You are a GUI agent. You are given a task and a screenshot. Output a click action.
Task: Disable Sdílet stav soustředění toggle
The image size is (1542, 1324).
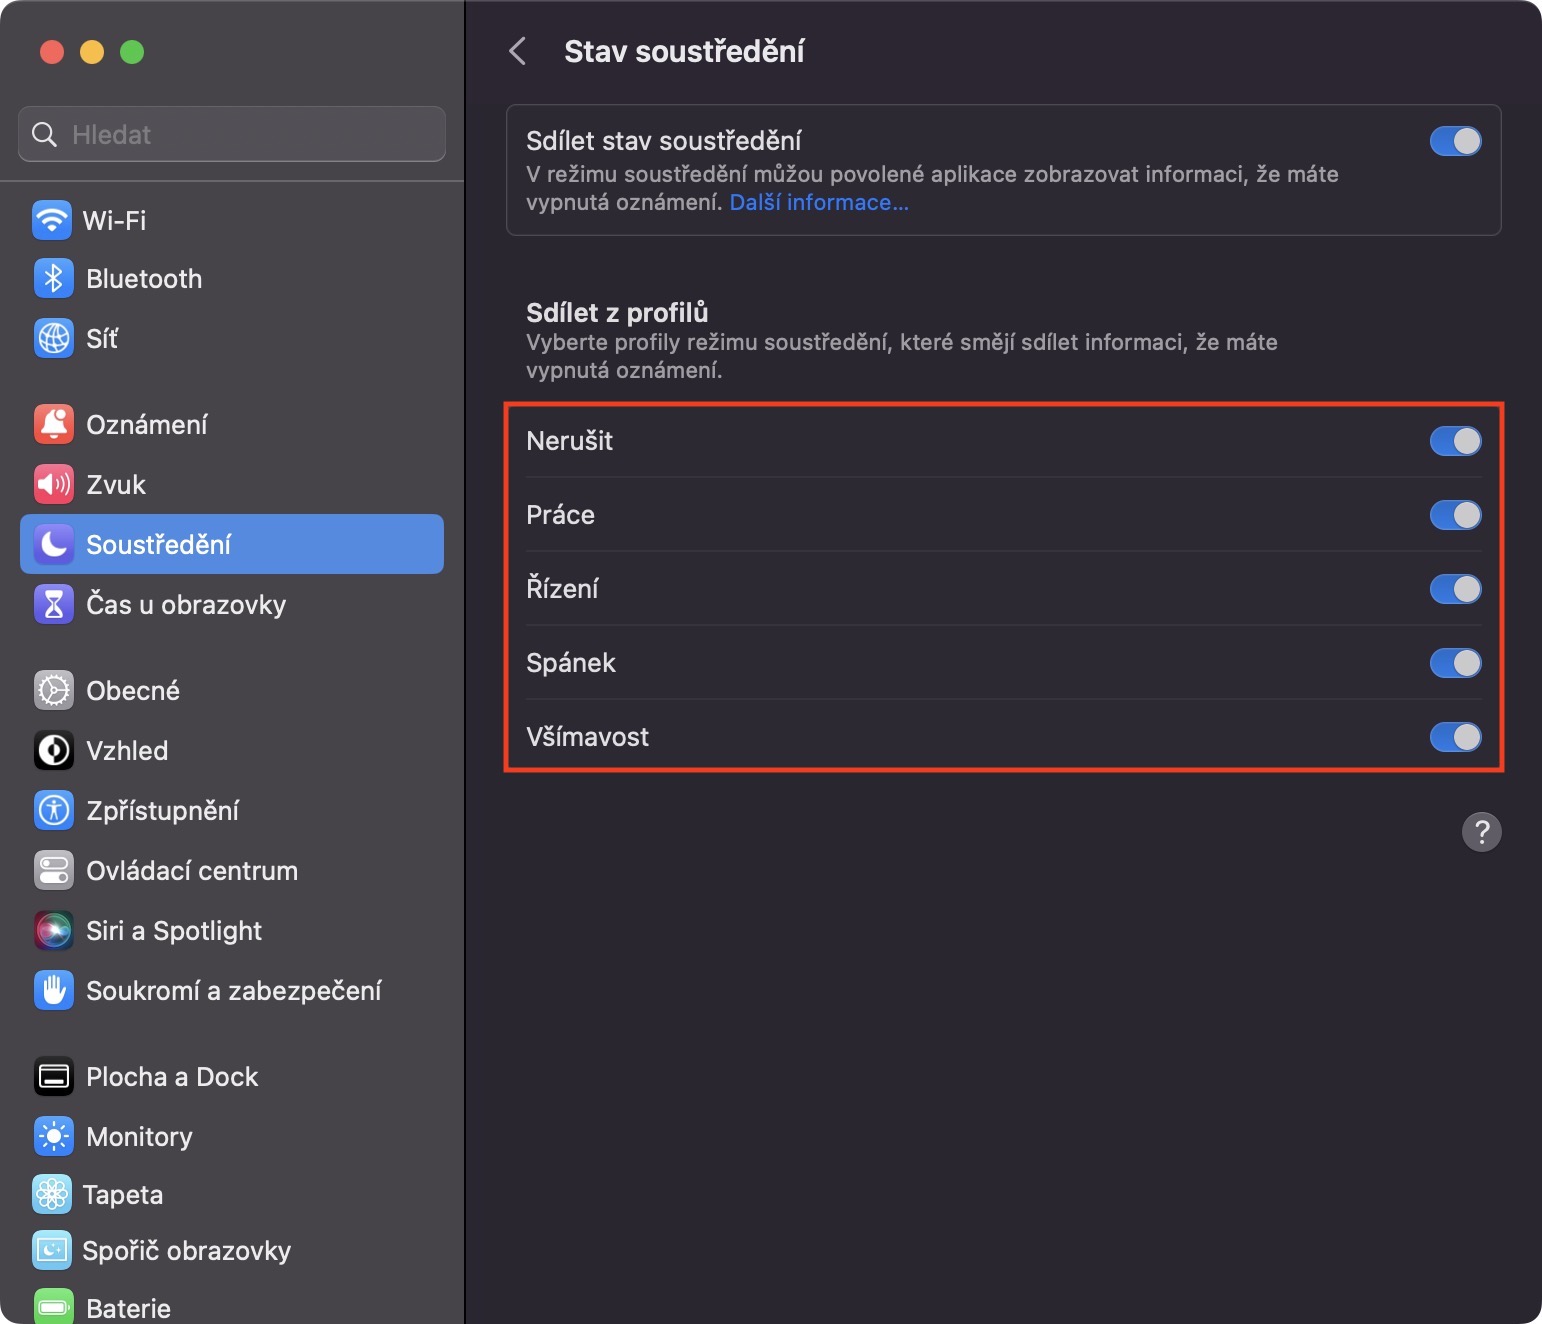[1455, 141]
